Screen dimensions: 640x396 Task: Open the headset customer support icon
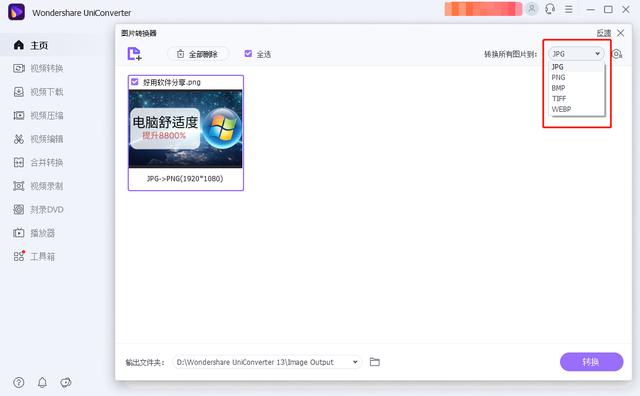click(550, 9)
